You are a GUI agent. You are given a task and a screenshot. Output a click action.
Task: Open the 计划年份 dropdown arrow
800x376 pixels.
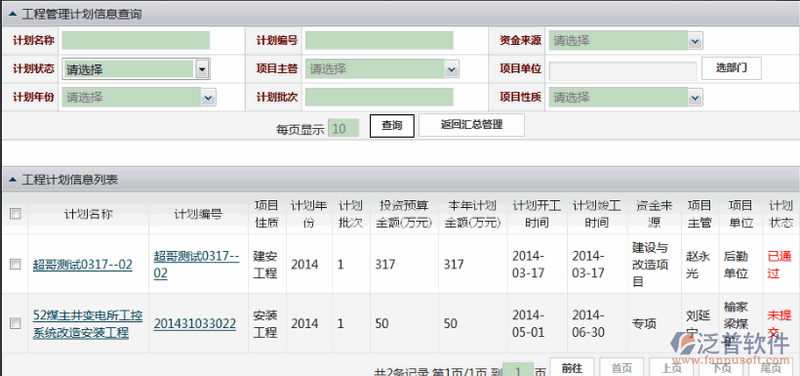point(208,97)
